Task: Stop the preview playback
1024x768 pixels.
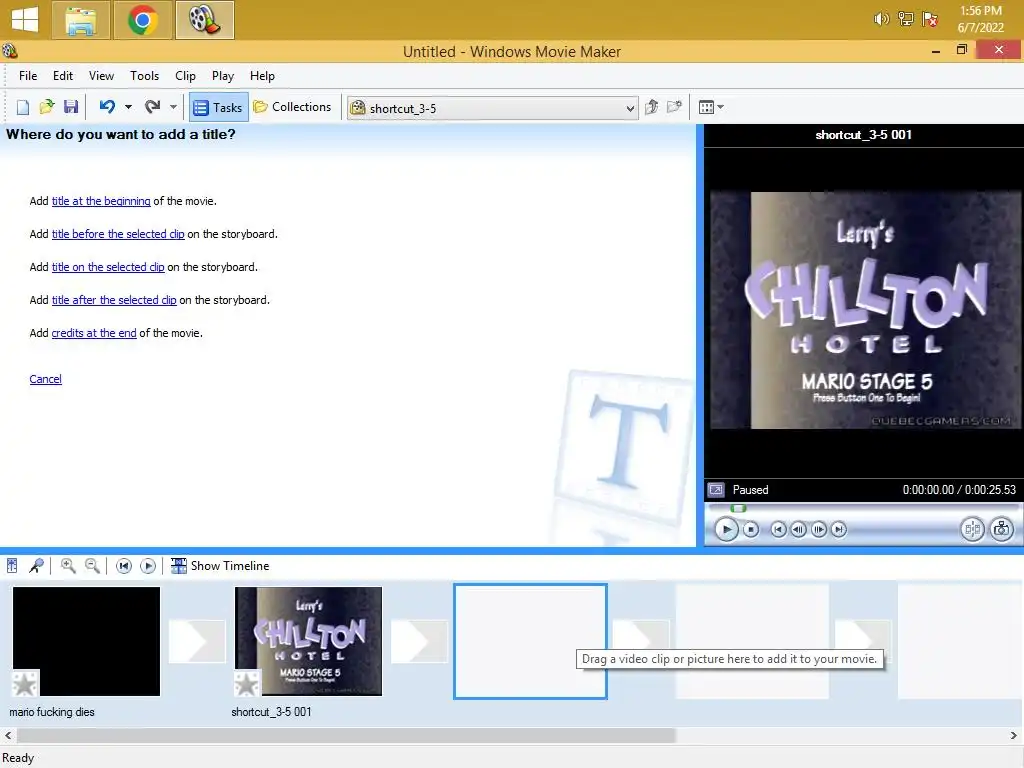Action: coord(751,529)
